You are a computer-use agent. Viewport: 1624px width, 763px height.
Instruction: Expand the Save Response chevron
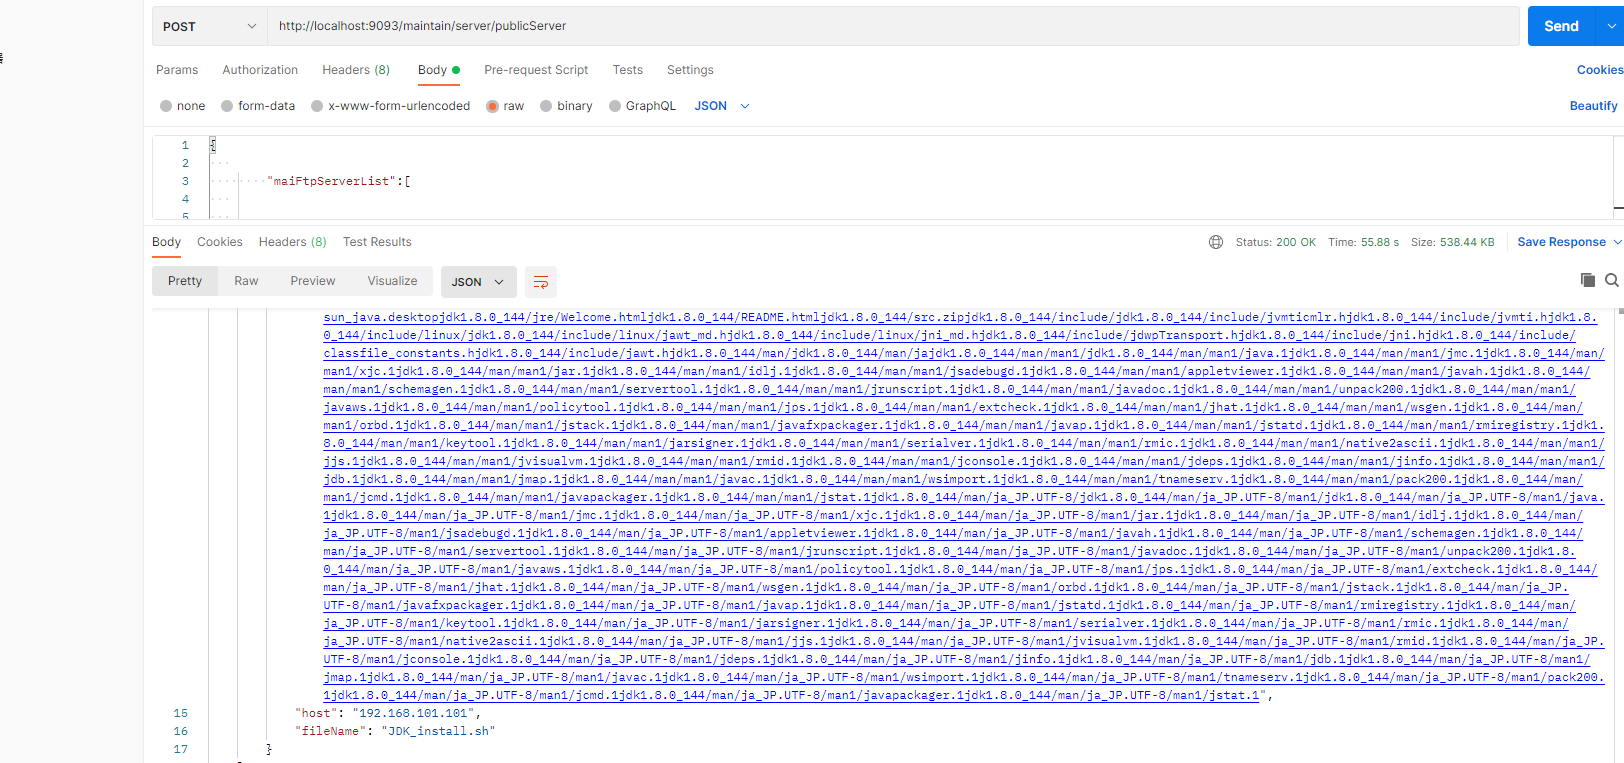pos(1617,242)
